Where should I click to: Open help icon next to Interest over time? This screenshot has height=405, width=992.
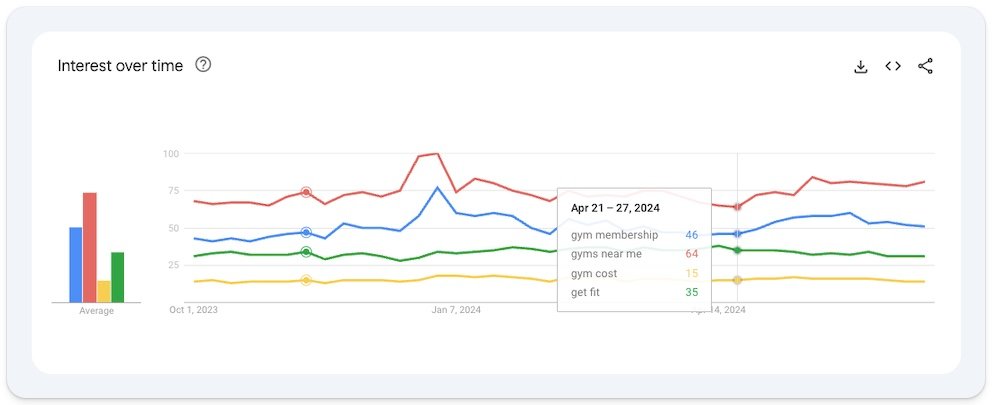[x=203, y=65]
